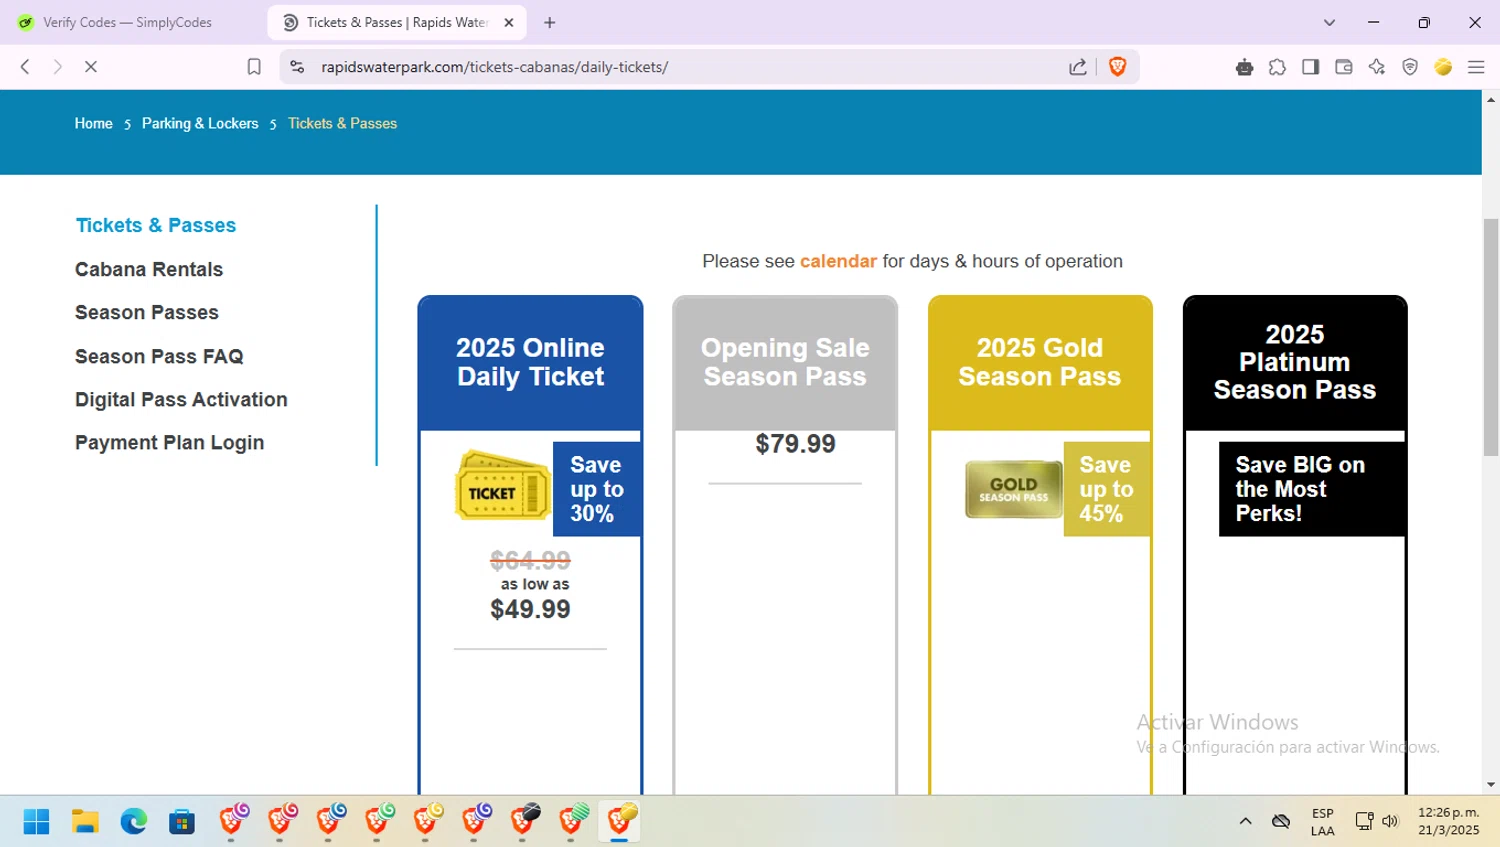This screenshot has width=1500, height=847.
Task: Click Save BIG on the Most Perks banner
Action: click(1312, 489)
